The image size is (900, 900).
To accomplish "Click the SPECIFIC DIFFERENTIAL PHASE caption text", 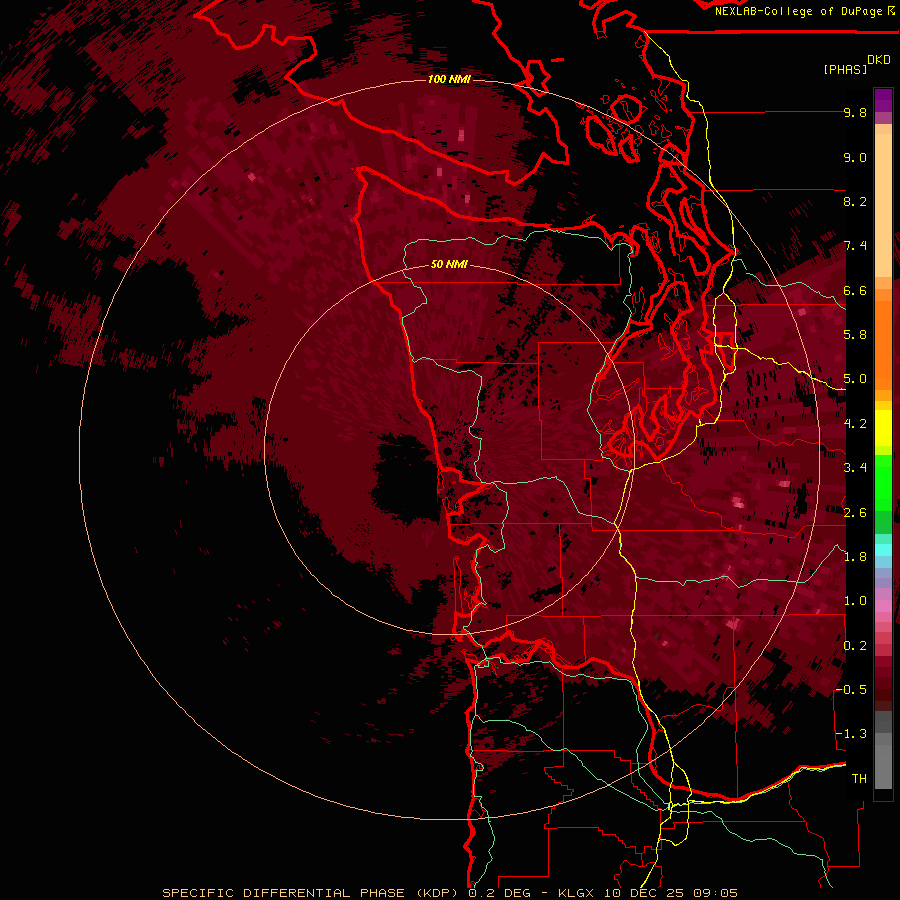I will coord(282,893).
